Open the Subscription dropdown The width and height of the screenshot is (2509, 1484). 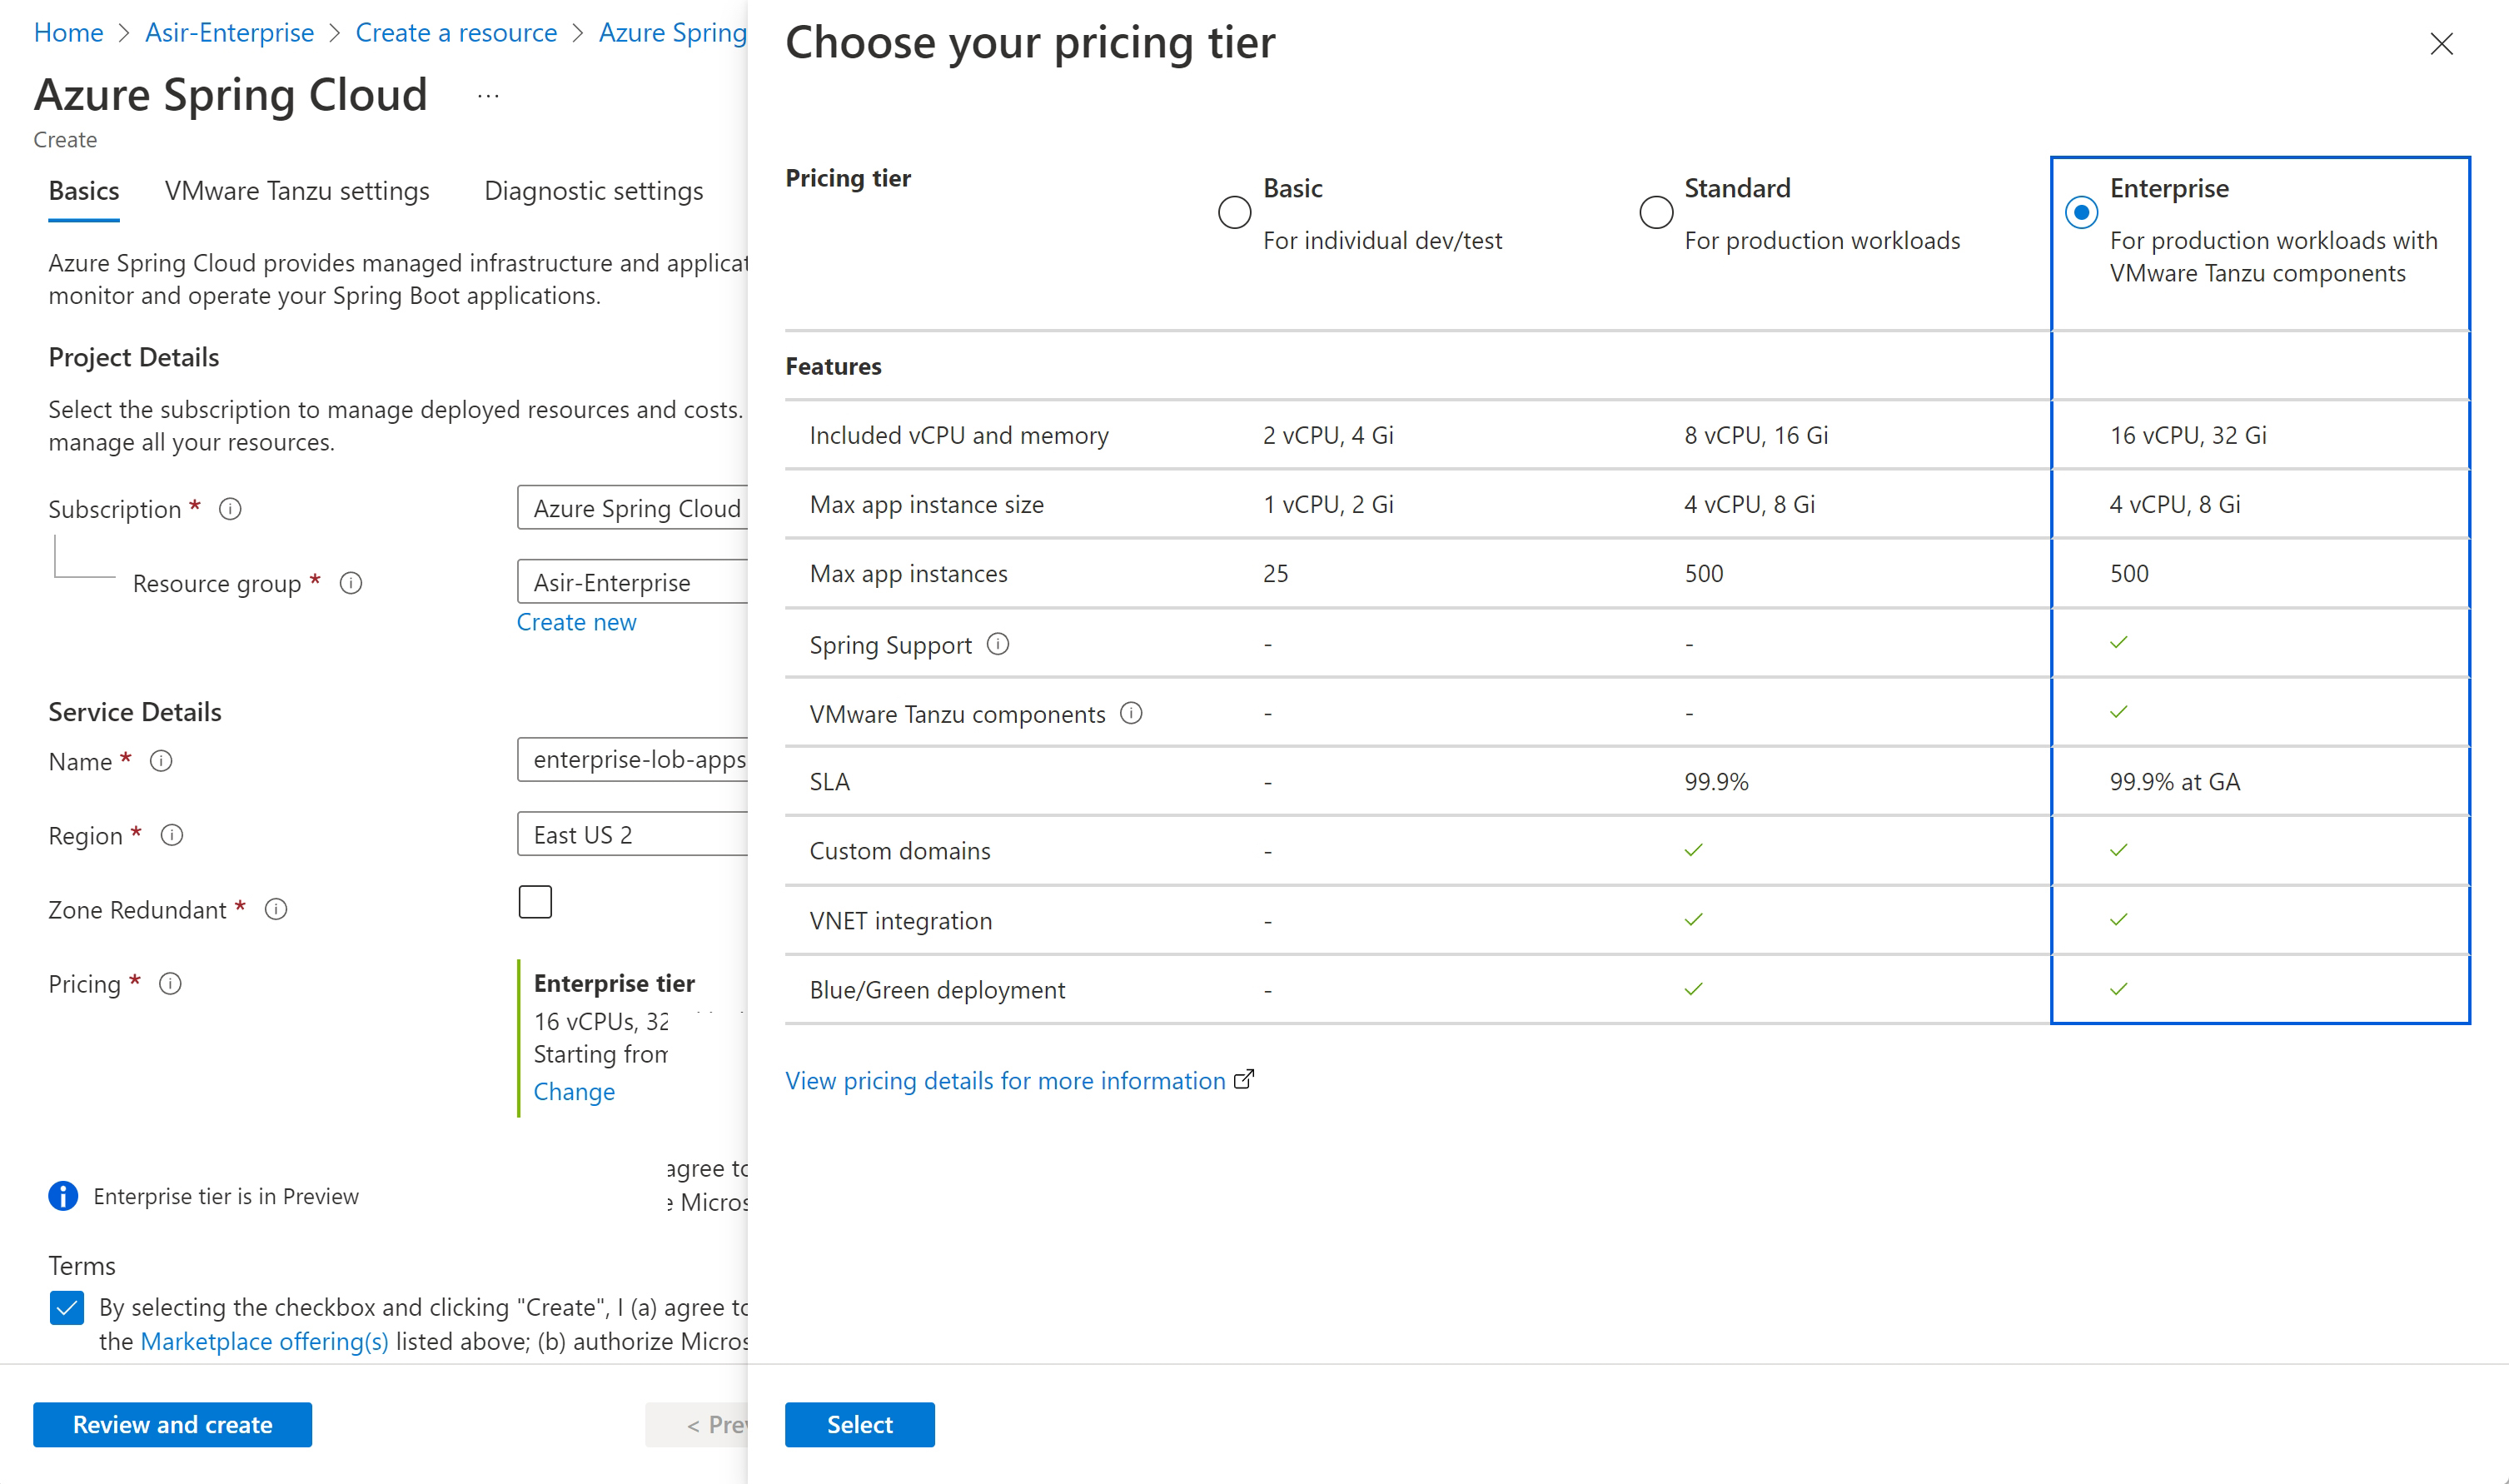pyautogui.click(x=634, y=508)
